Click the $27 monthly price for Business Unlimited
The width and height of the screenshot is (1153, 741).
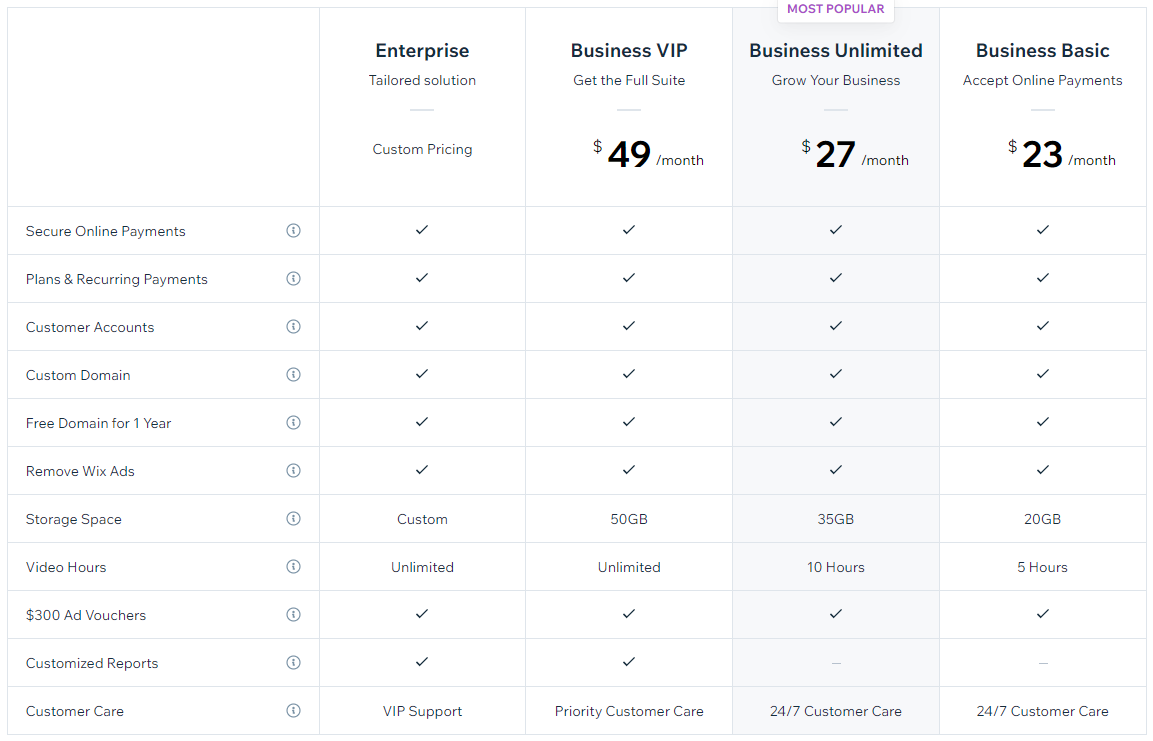coord(836,152)
